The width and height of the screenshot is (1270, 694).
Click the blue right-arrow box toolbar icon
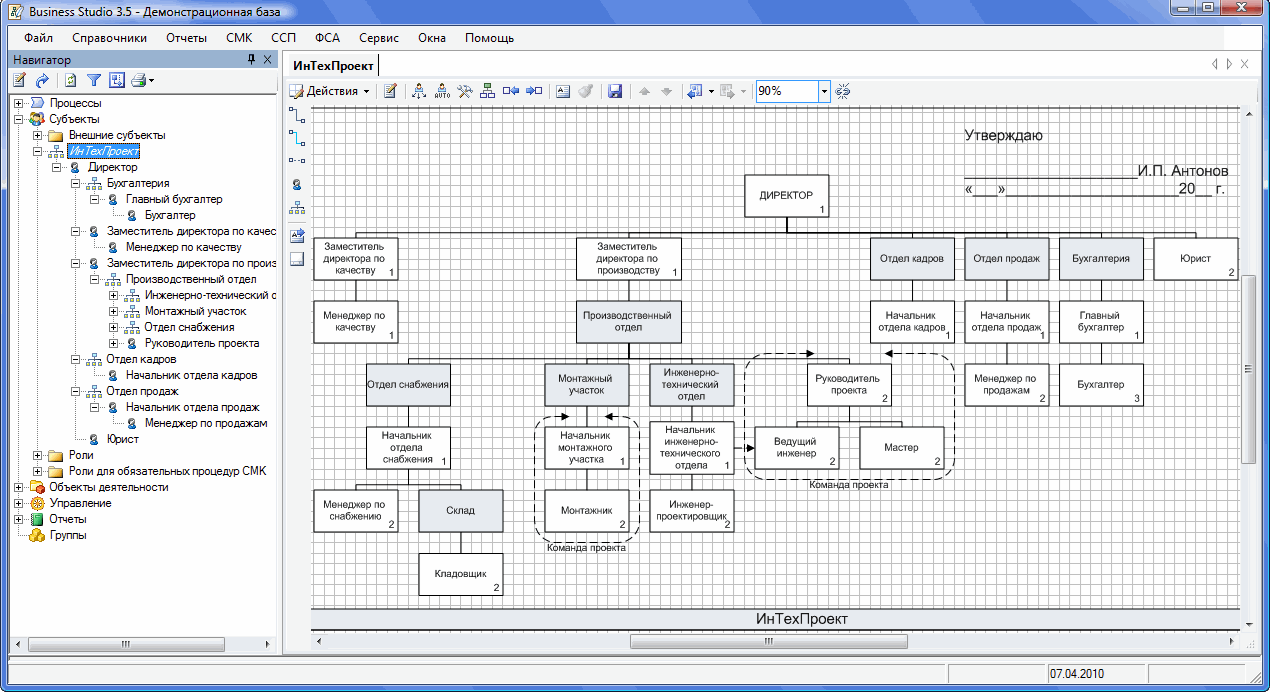[x=534, y=91]
